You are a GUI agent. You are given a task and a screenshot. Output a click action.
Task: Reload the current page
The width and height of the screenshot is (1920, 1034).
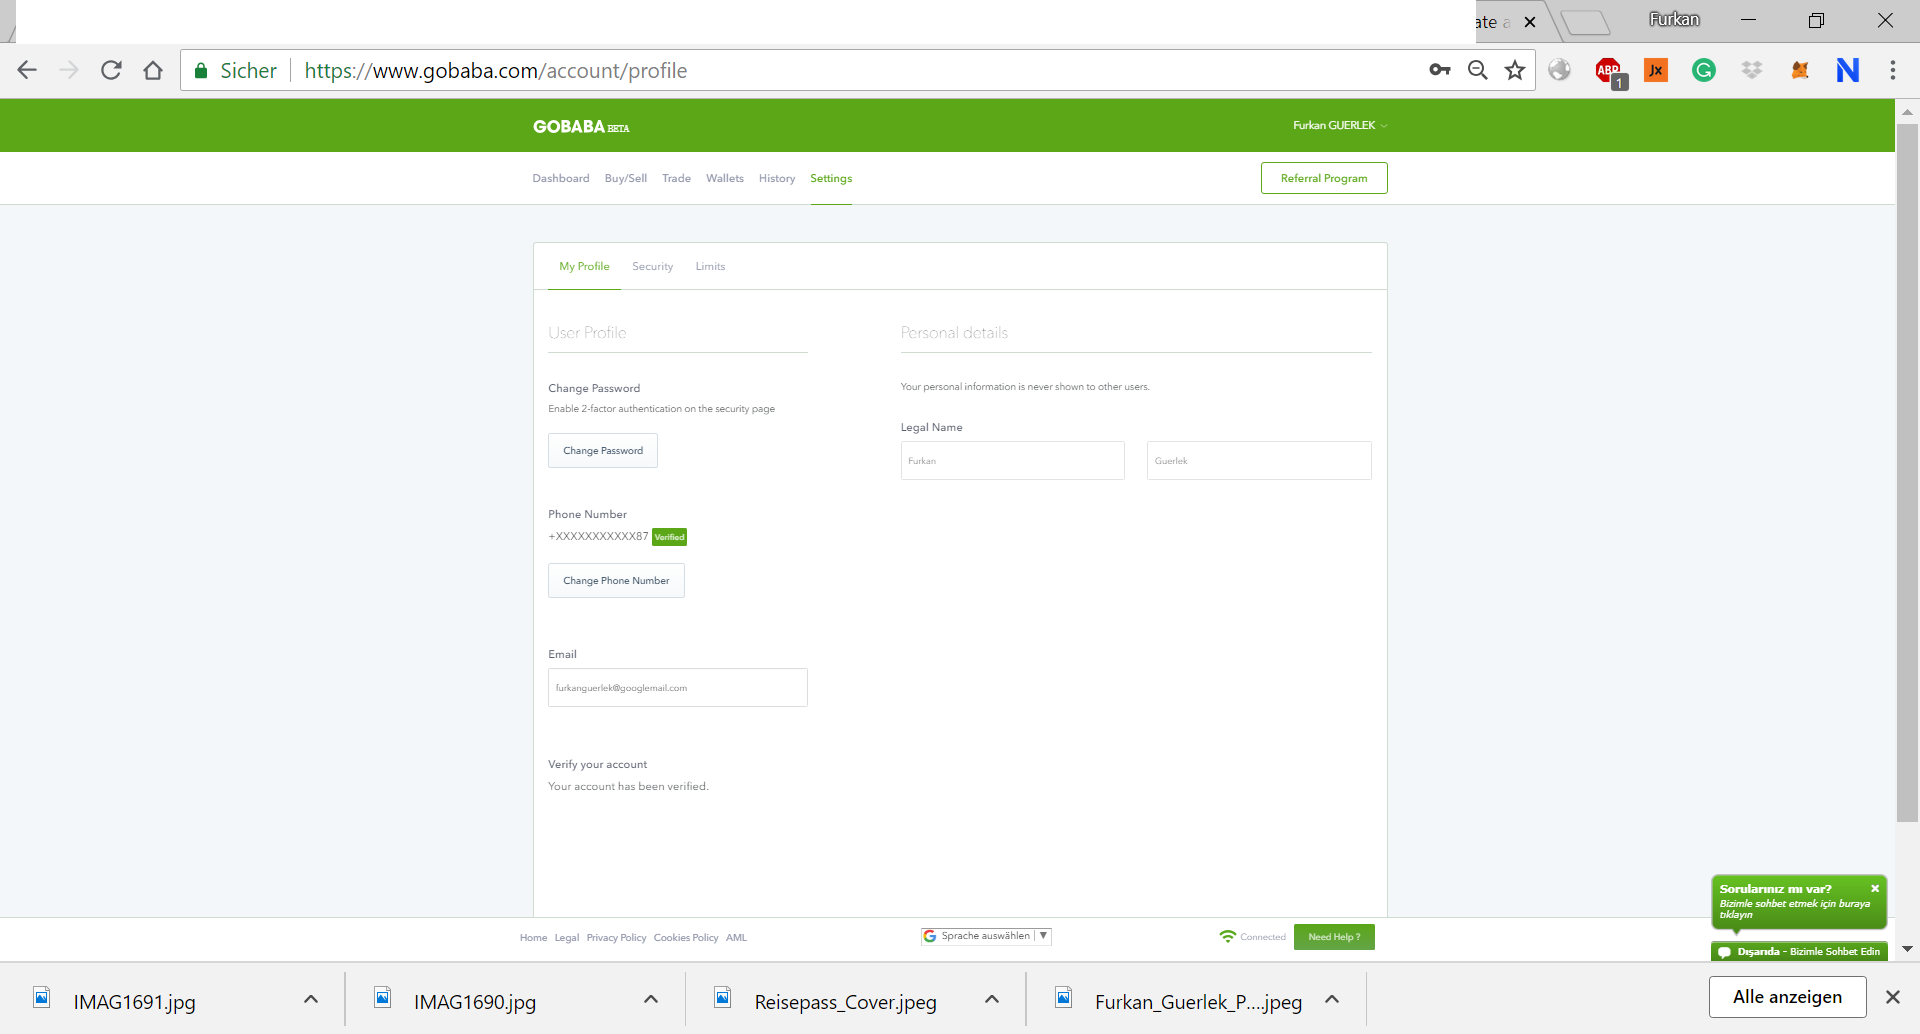point(111,70)
